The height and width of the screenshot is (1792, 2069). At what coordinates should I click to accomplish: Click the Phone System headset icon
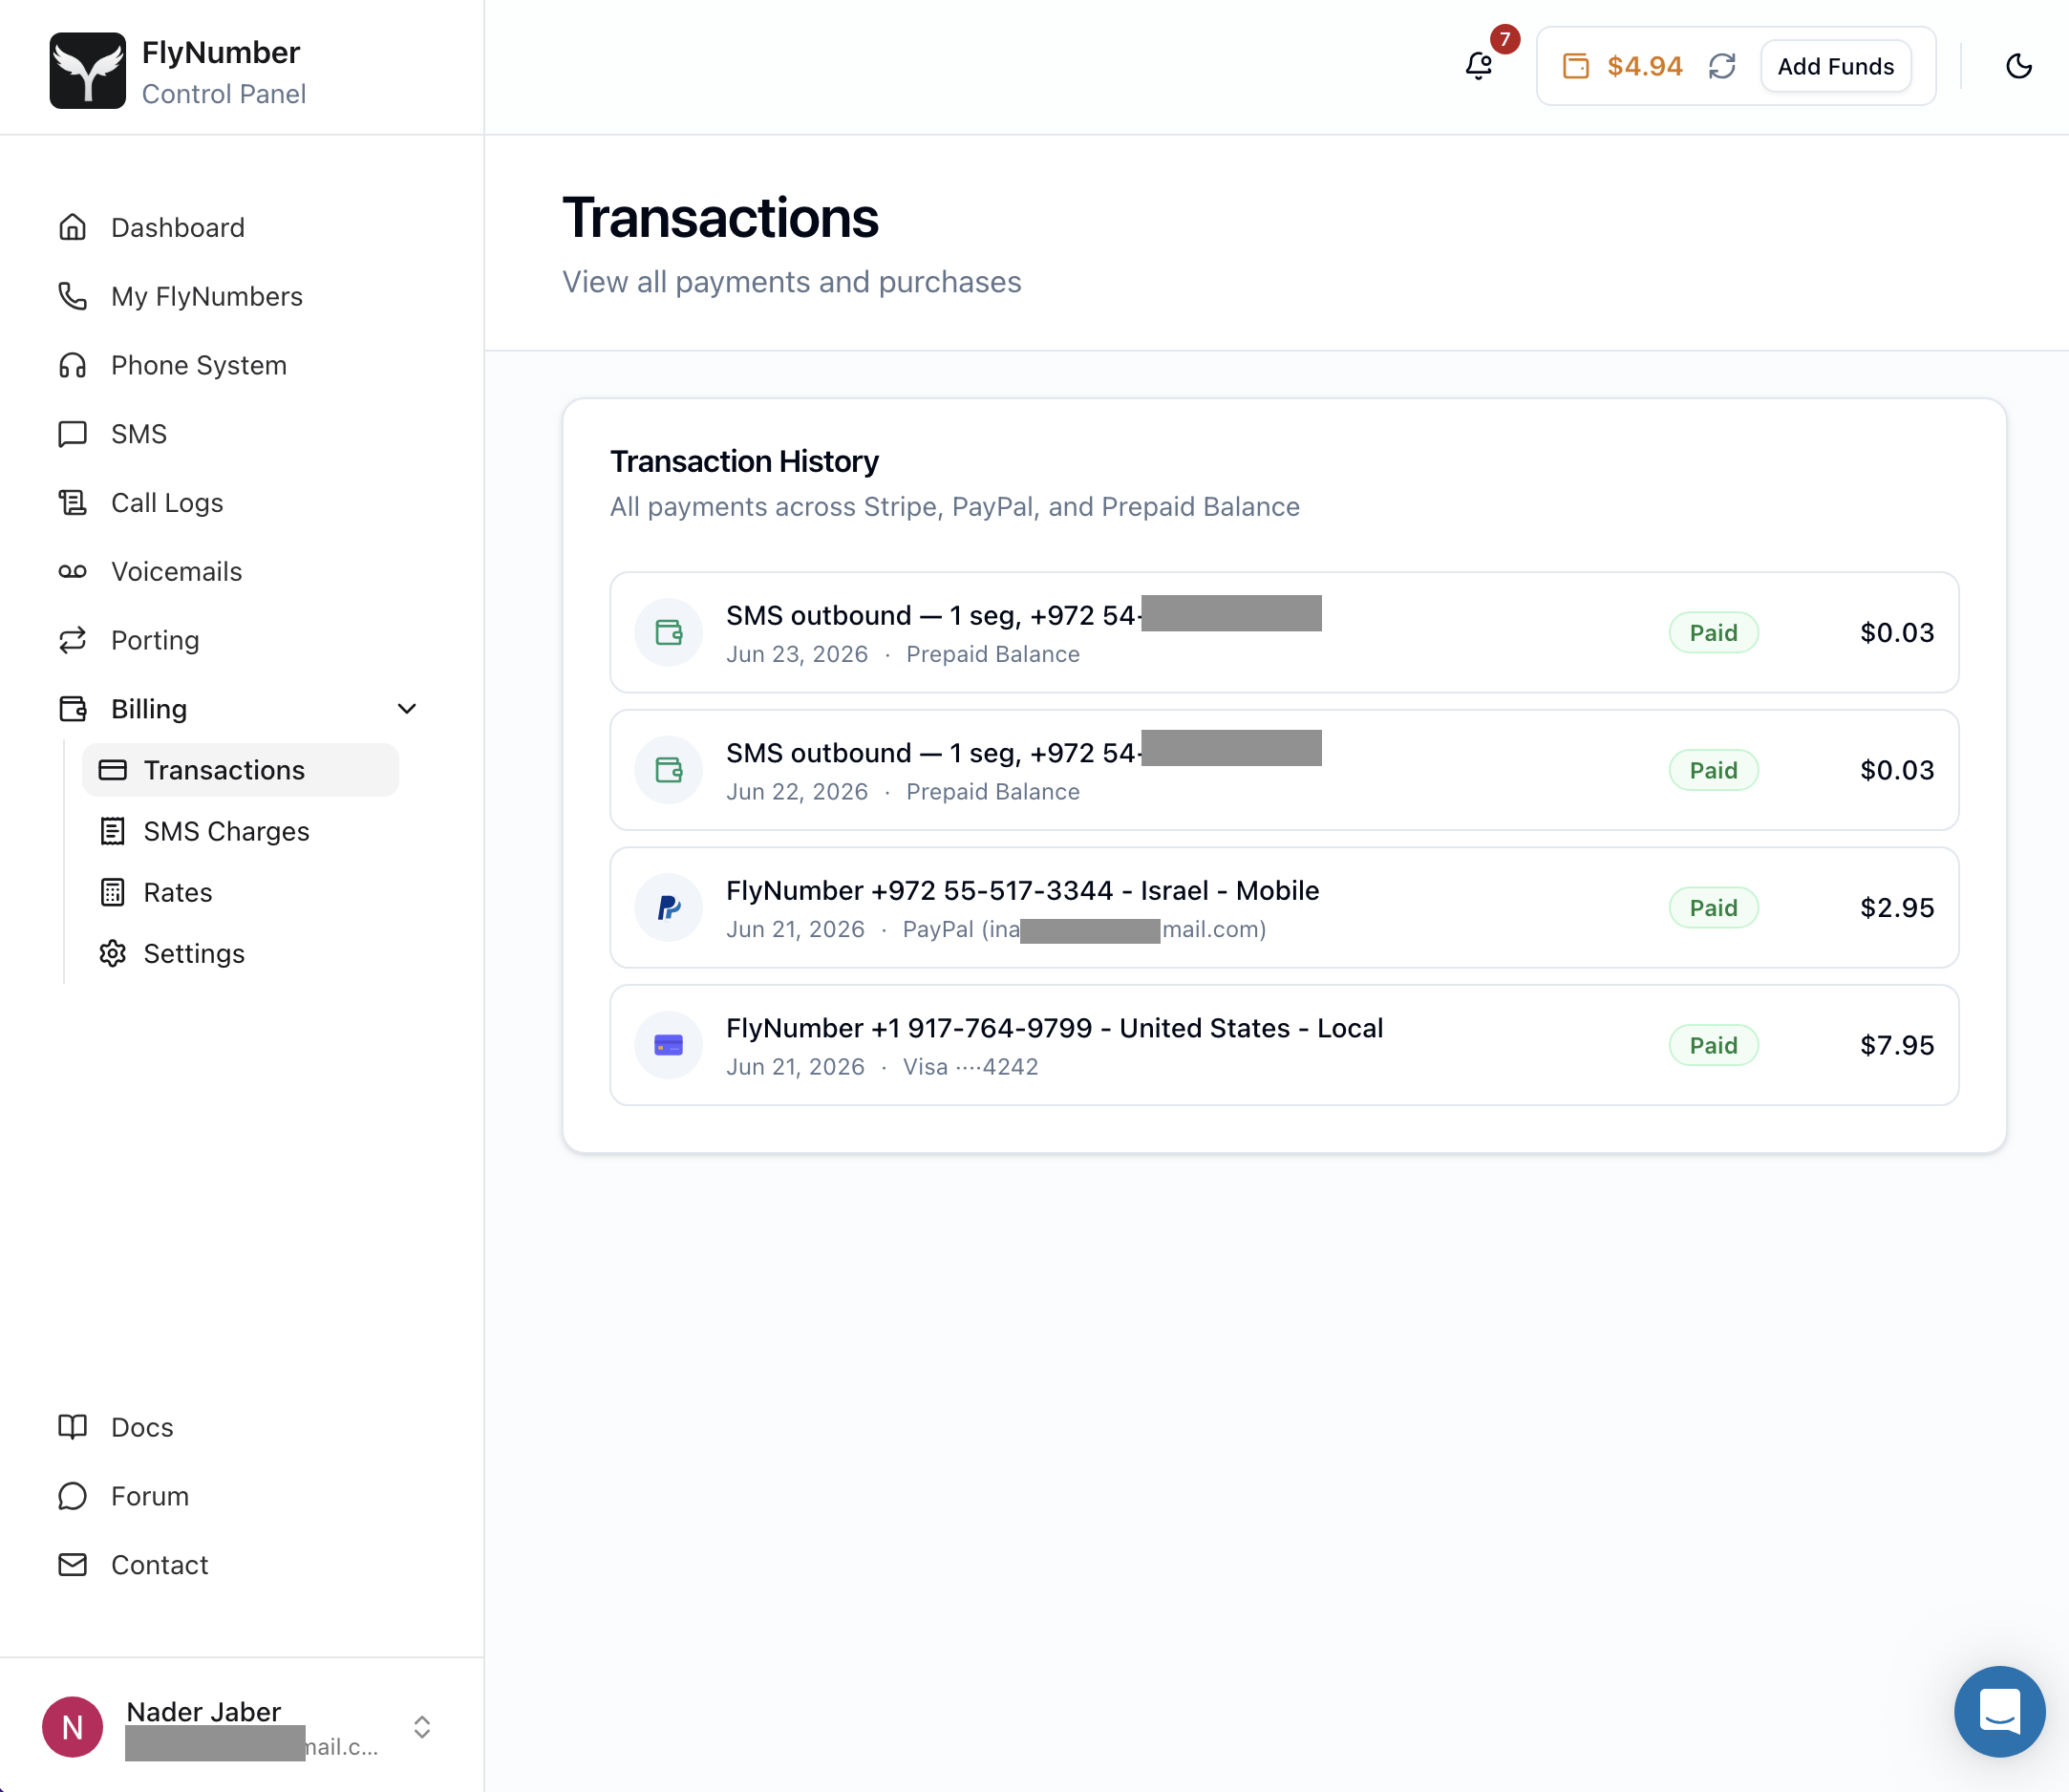(72, 365)
